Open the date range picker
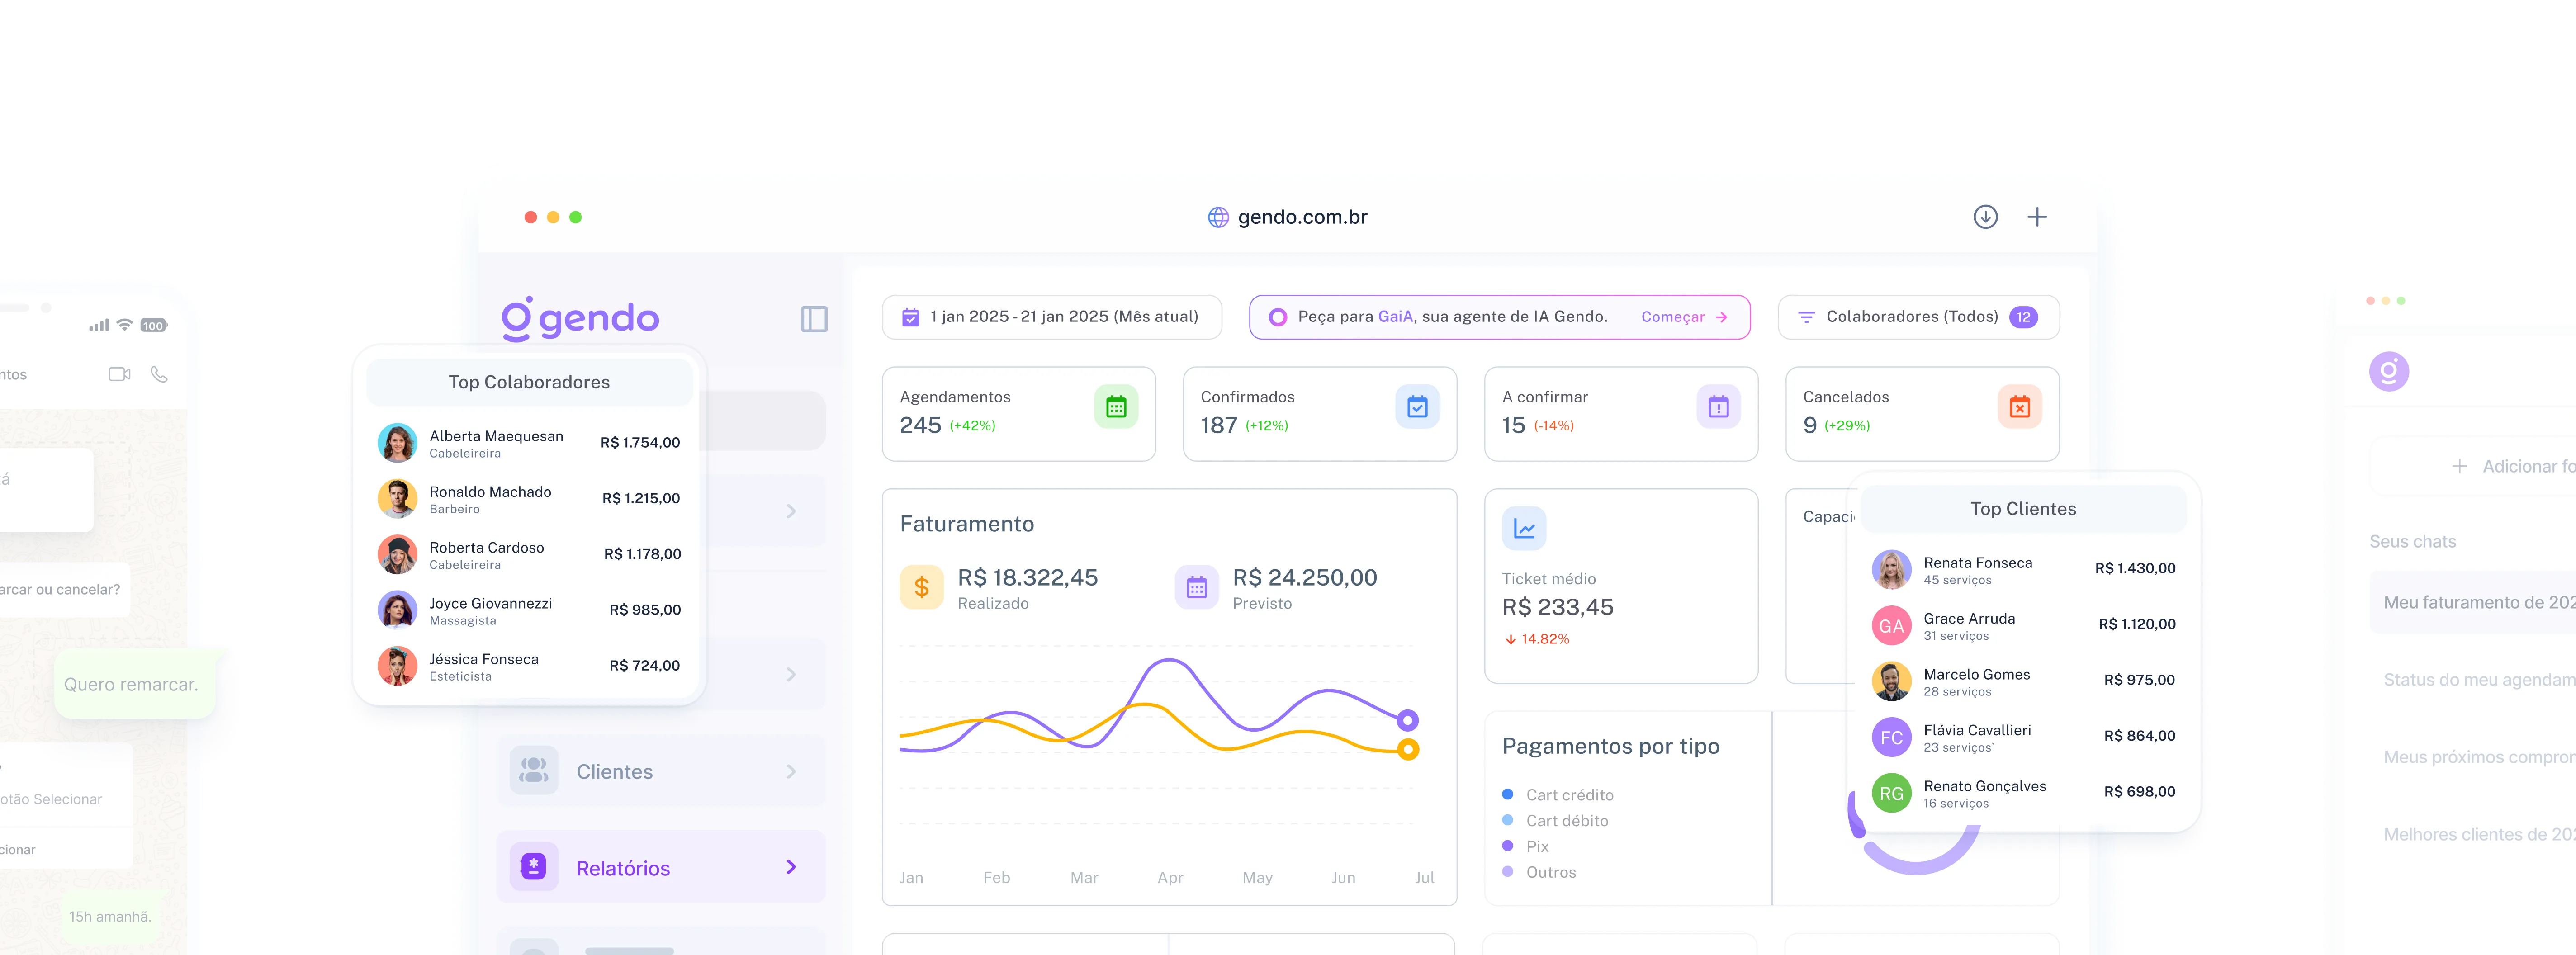The image size is (2576, 955). coord(1051,317)
